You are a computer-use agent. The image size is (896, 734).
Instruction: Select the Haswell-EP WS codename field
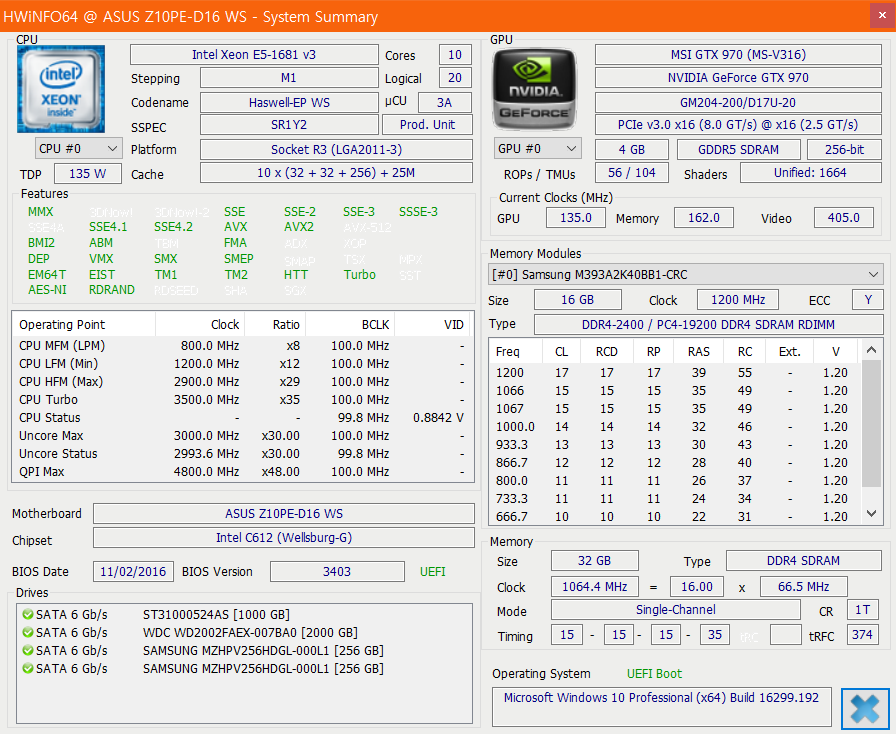pyautogui.click(x=289, y=103)
